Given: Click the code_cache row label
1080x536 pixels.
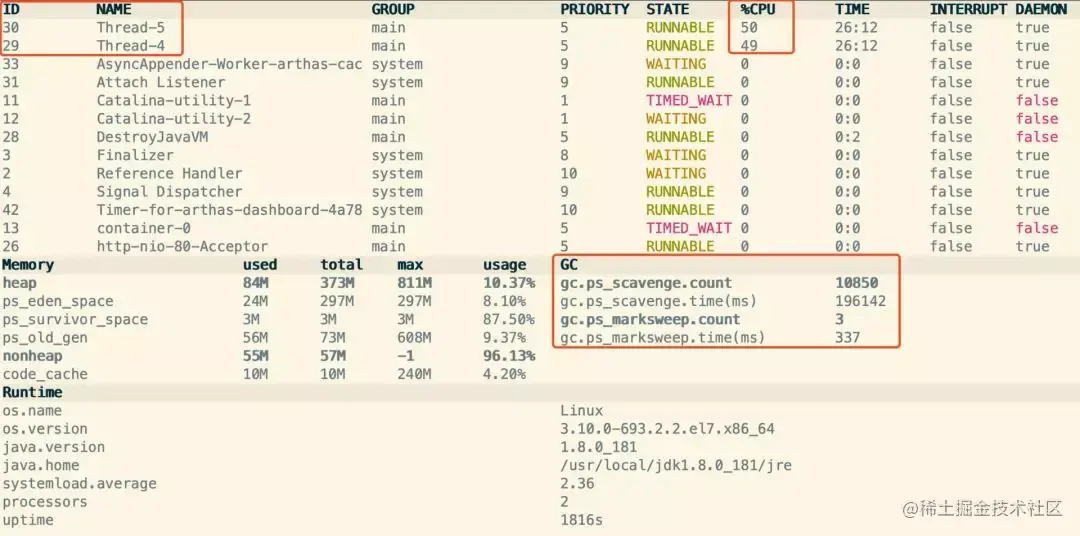Looking at the screenshot, I should point(45,374).
